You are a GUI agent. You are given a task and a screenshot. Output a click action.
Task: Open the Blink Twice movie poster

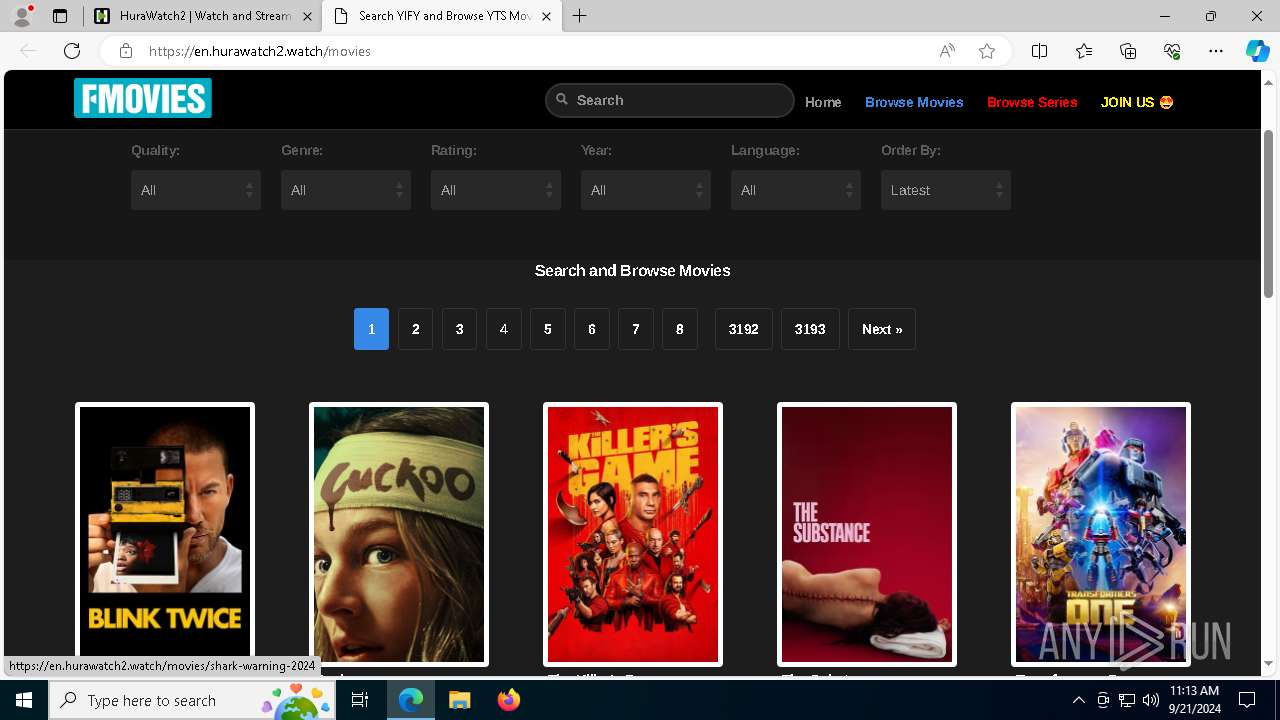pyautogui.click(x=165, y=534)
